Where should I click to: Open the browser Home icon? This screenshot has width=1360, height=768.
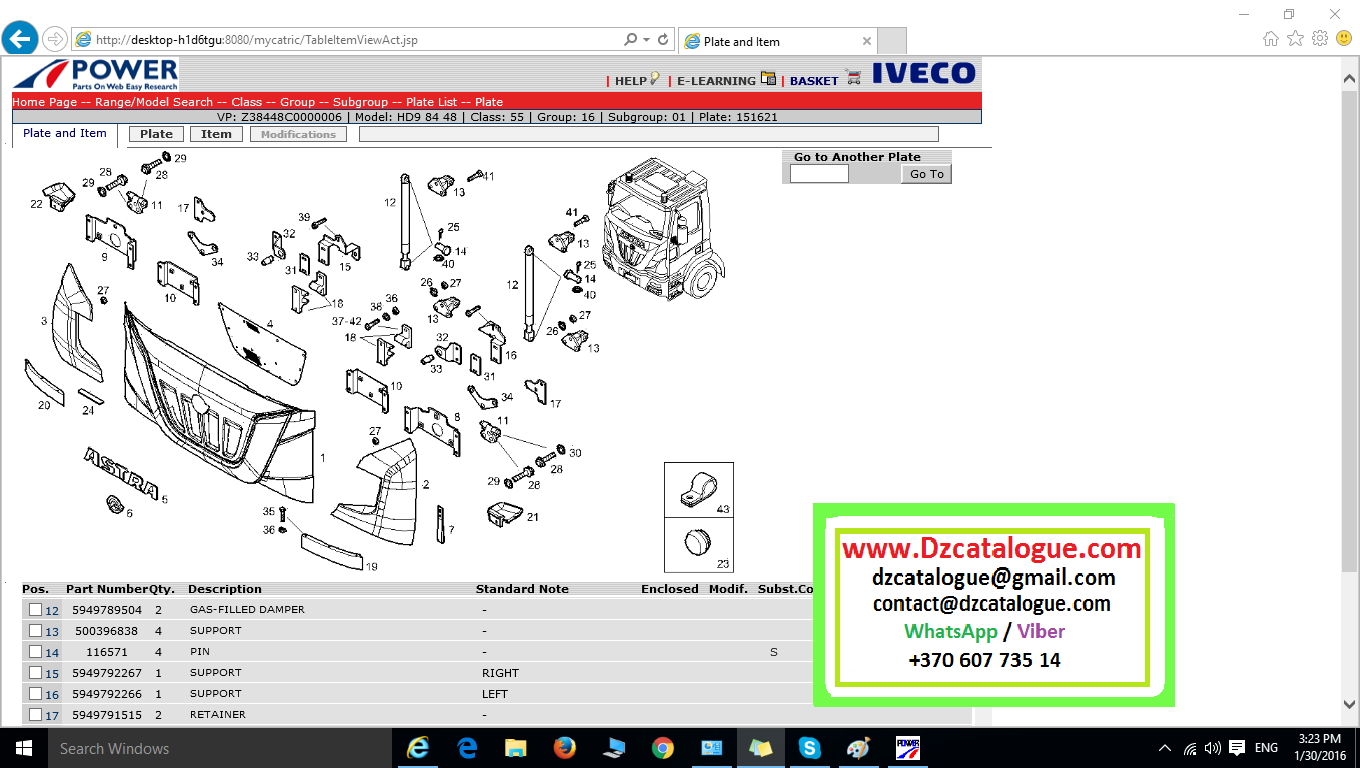click(1271, 39)
